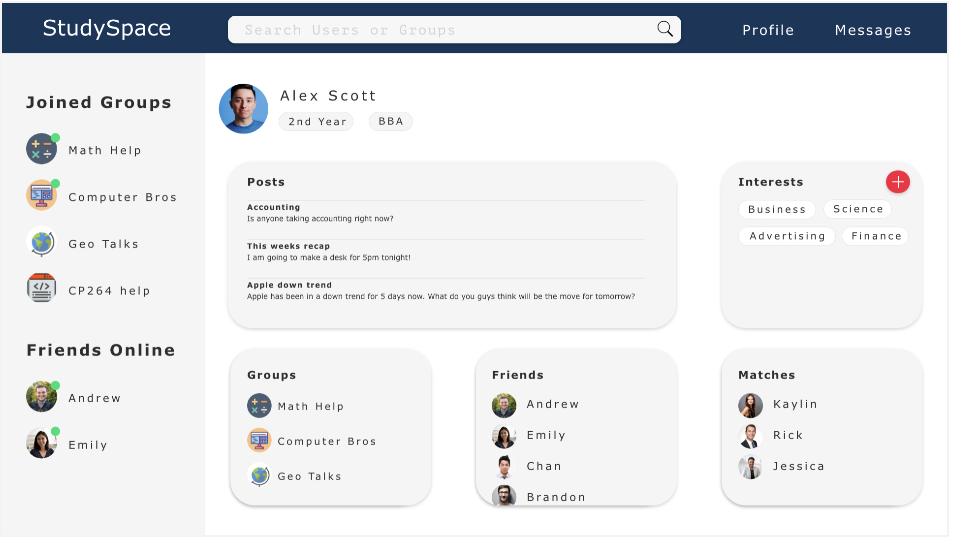Viewport: 966px width, 545px height.
Task: Select Geo Talks globe icon in sidebar
Action: (41, 243)
